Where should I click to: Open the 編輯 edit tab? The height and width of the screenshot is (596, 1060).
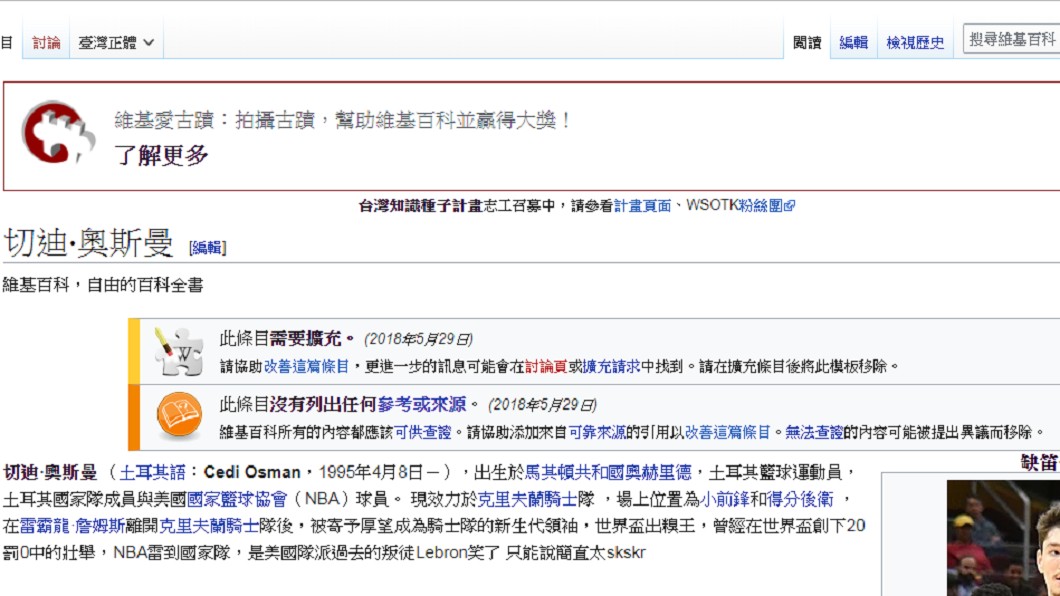click(853, 43)
